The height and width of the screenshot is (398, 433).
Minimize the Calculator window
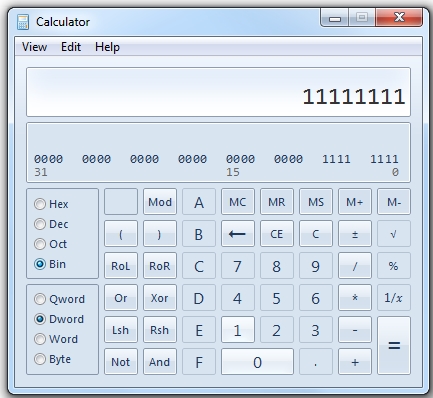coord(335,17)
